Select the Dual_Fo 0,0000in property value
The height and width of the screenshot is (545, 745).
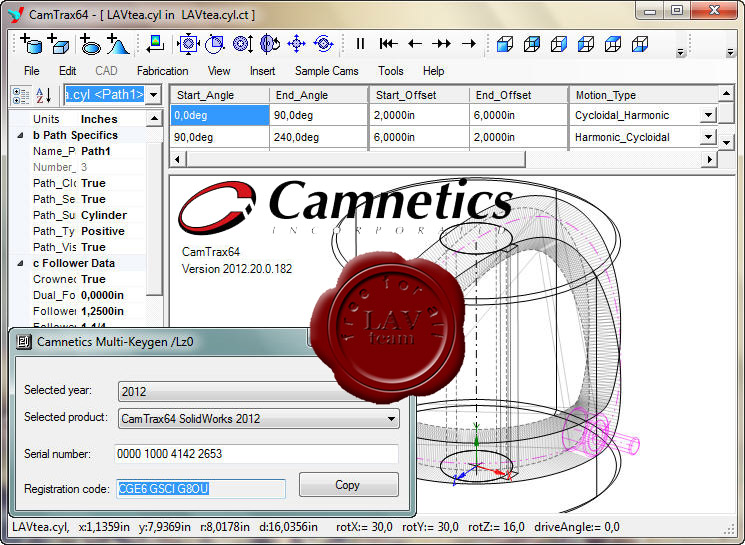(112, 295)
